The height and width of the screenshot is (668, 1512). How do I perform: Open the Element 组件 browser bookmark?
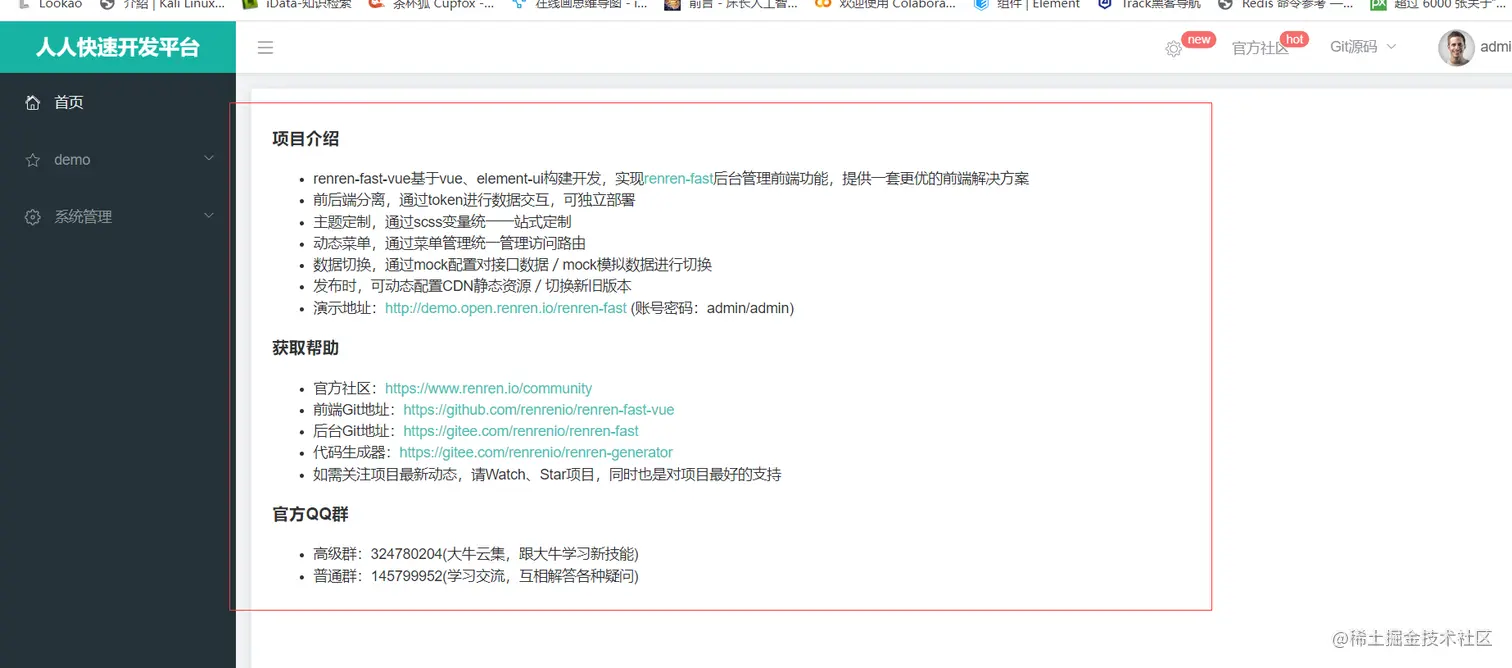pyautogui.click(x=1026, y=5)
